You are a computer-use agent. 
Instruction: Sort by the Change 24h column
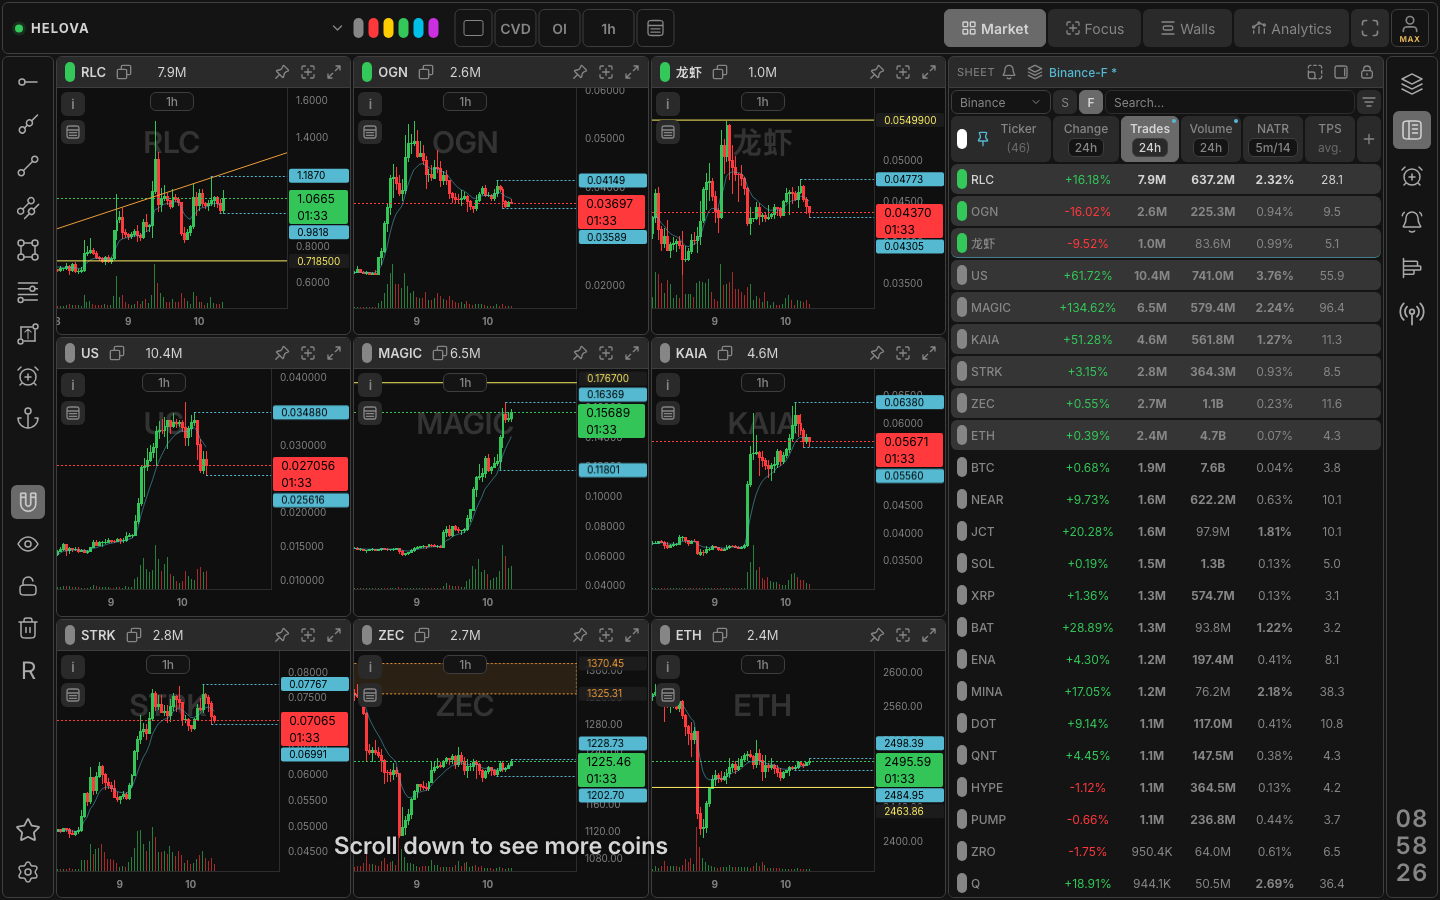(x=1086, y=139)
